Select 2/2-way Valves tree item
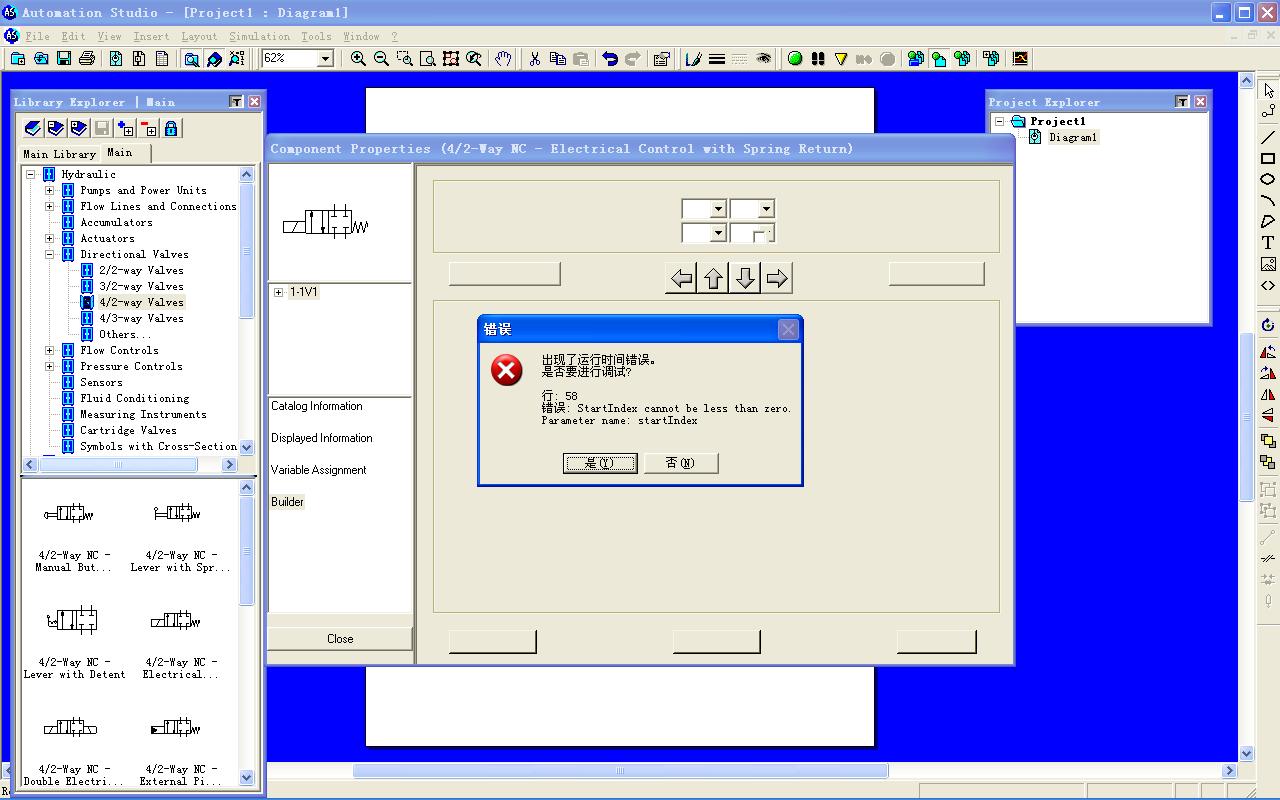This screenshot has height=800, width=1280. [x=141, y=270]
